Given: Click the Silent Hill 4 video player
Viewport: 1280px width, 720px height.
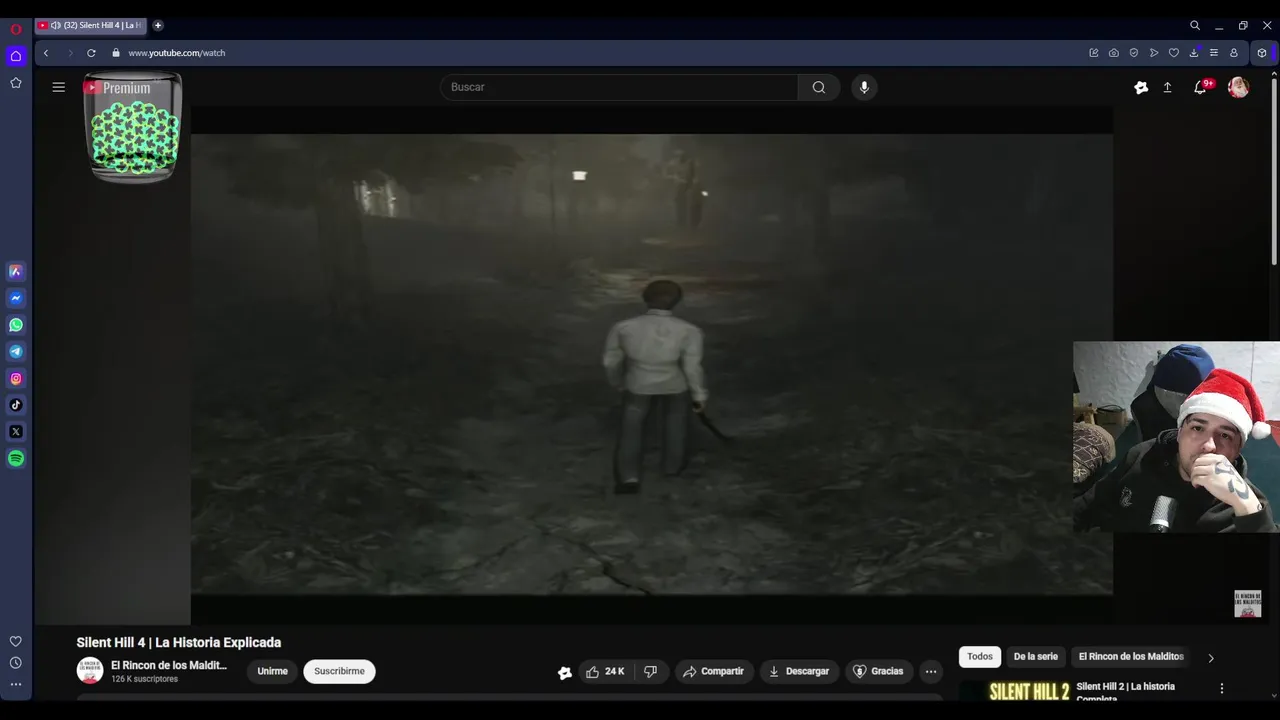Looking at the screenshot, I should (651, 364).
